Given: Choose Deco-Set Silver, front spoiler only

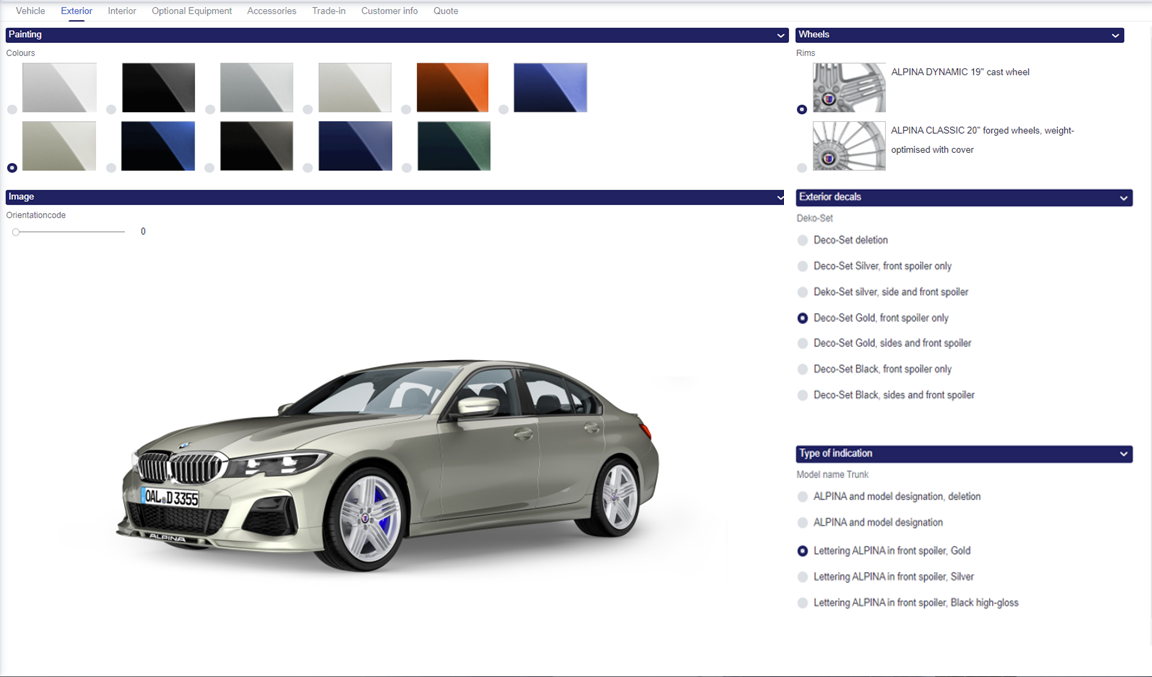Looking at the screenshot, I should point(802,266).
